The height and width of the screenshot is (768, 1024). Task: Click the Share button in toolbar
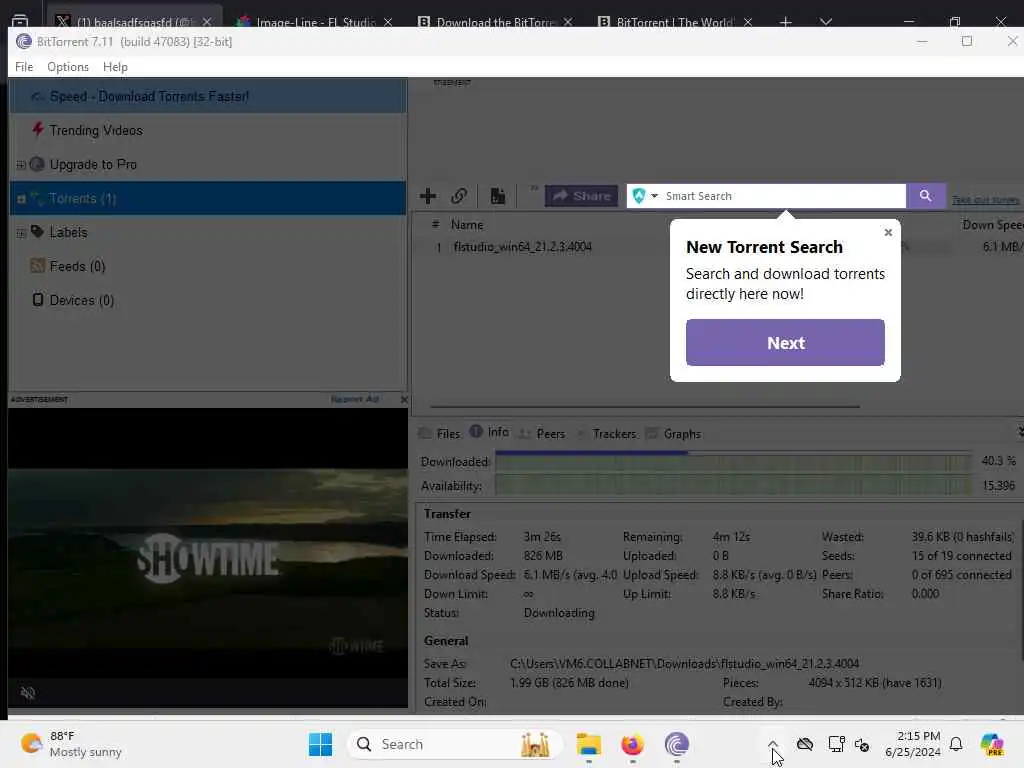pos(581,196)
